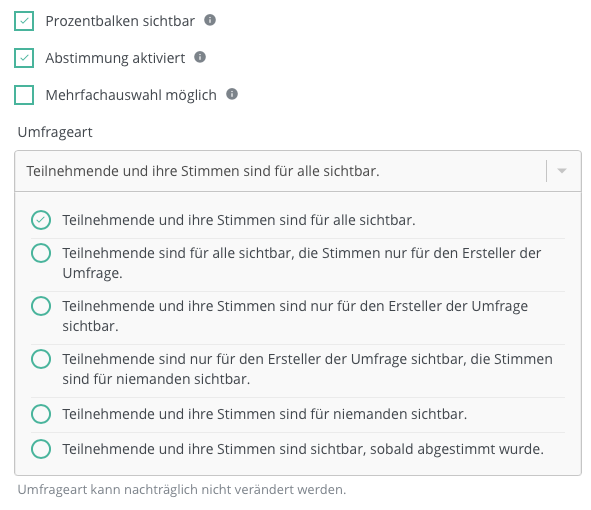Select radio 'Teilnehmende und ihre Stimmen für niemanden sichtbar'

tap(41, 414)
